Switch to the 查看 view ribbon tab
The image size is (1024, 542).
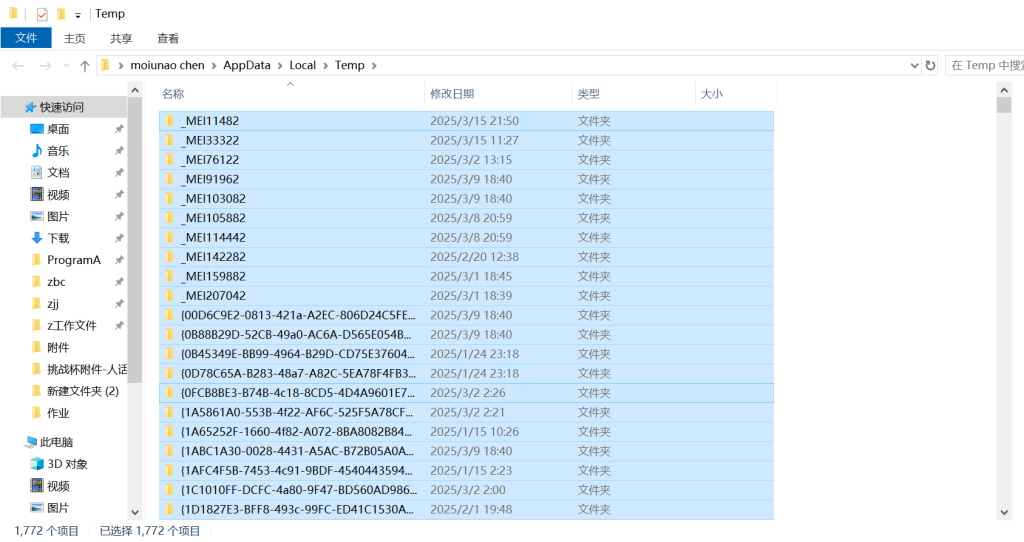click(x=168, y=38)
